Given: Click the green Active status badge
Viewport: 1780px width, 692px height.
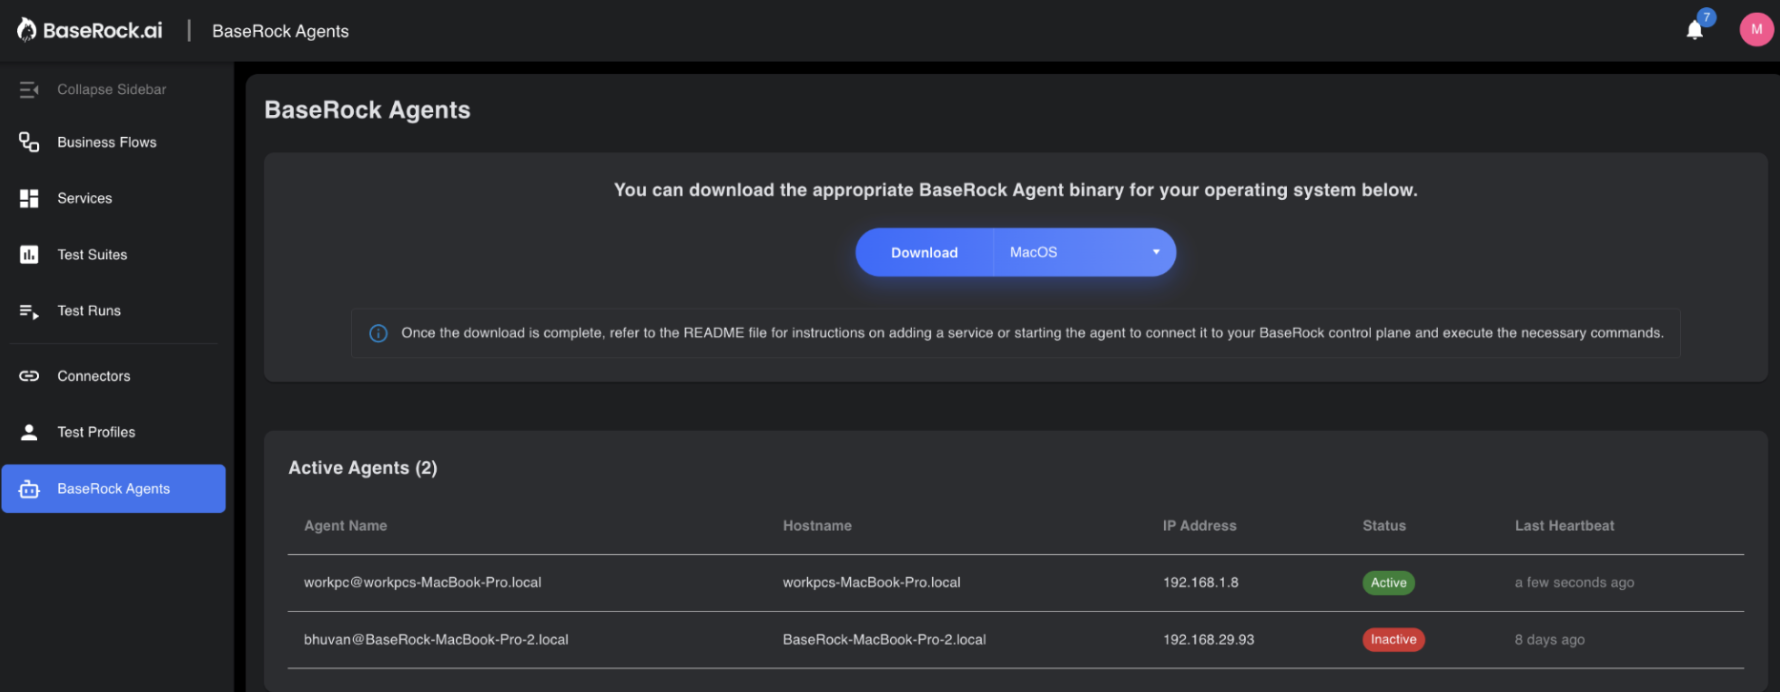Looking at the screenshot, I should pos(1388,583).
